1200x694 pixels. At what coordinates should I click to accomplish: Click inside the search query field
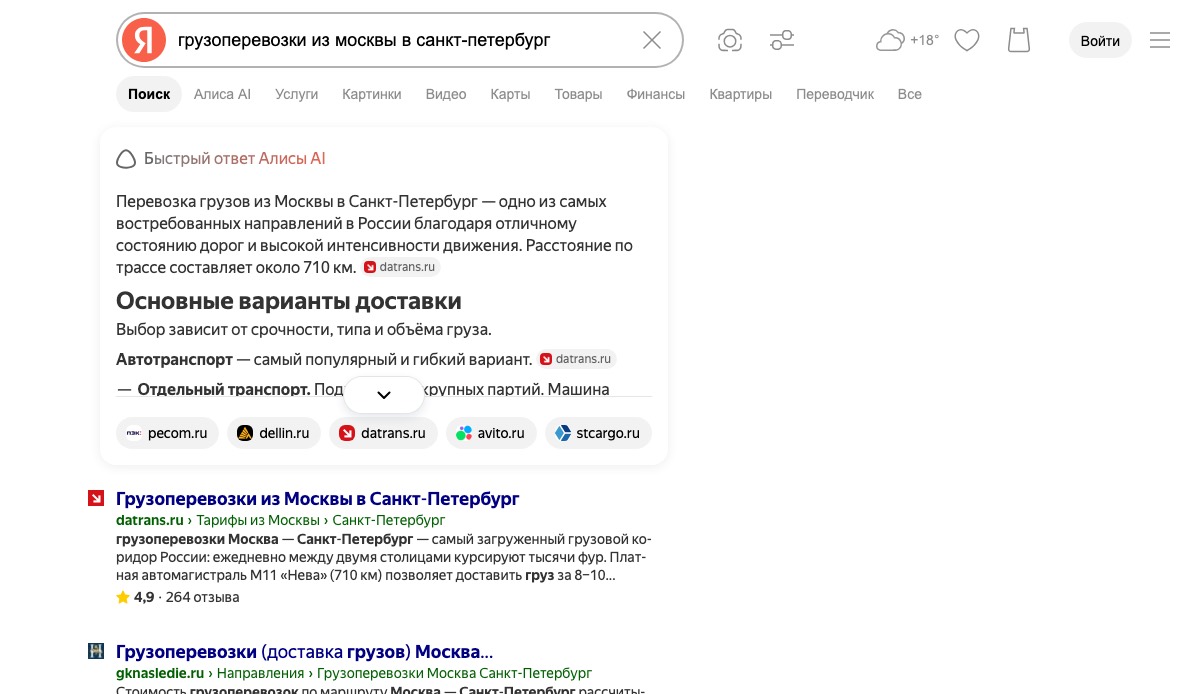pyautogui.click(x=400, y=40)
